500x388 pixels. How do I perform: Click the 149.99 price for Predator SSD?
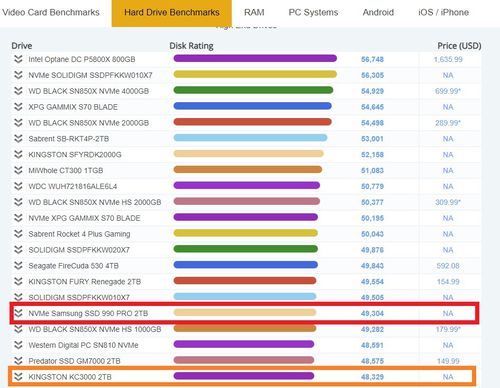coord(448,361)
